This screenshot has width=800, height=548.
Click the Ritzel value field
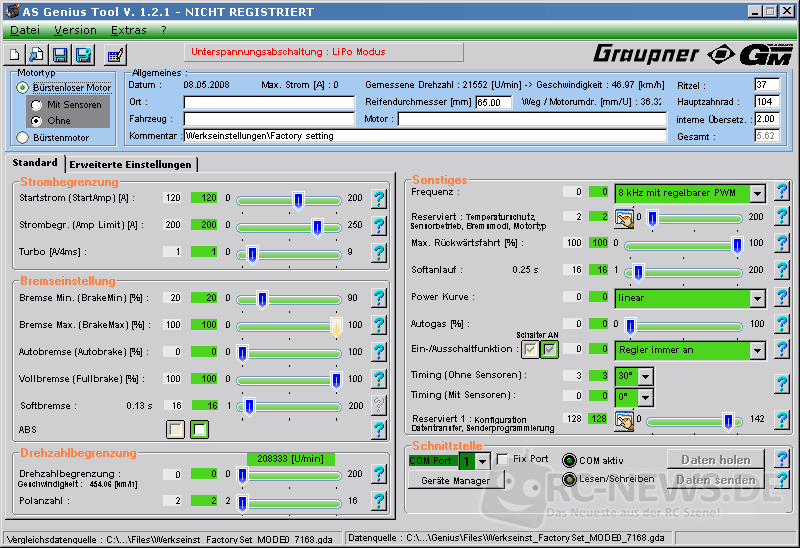tap(767, 85)
